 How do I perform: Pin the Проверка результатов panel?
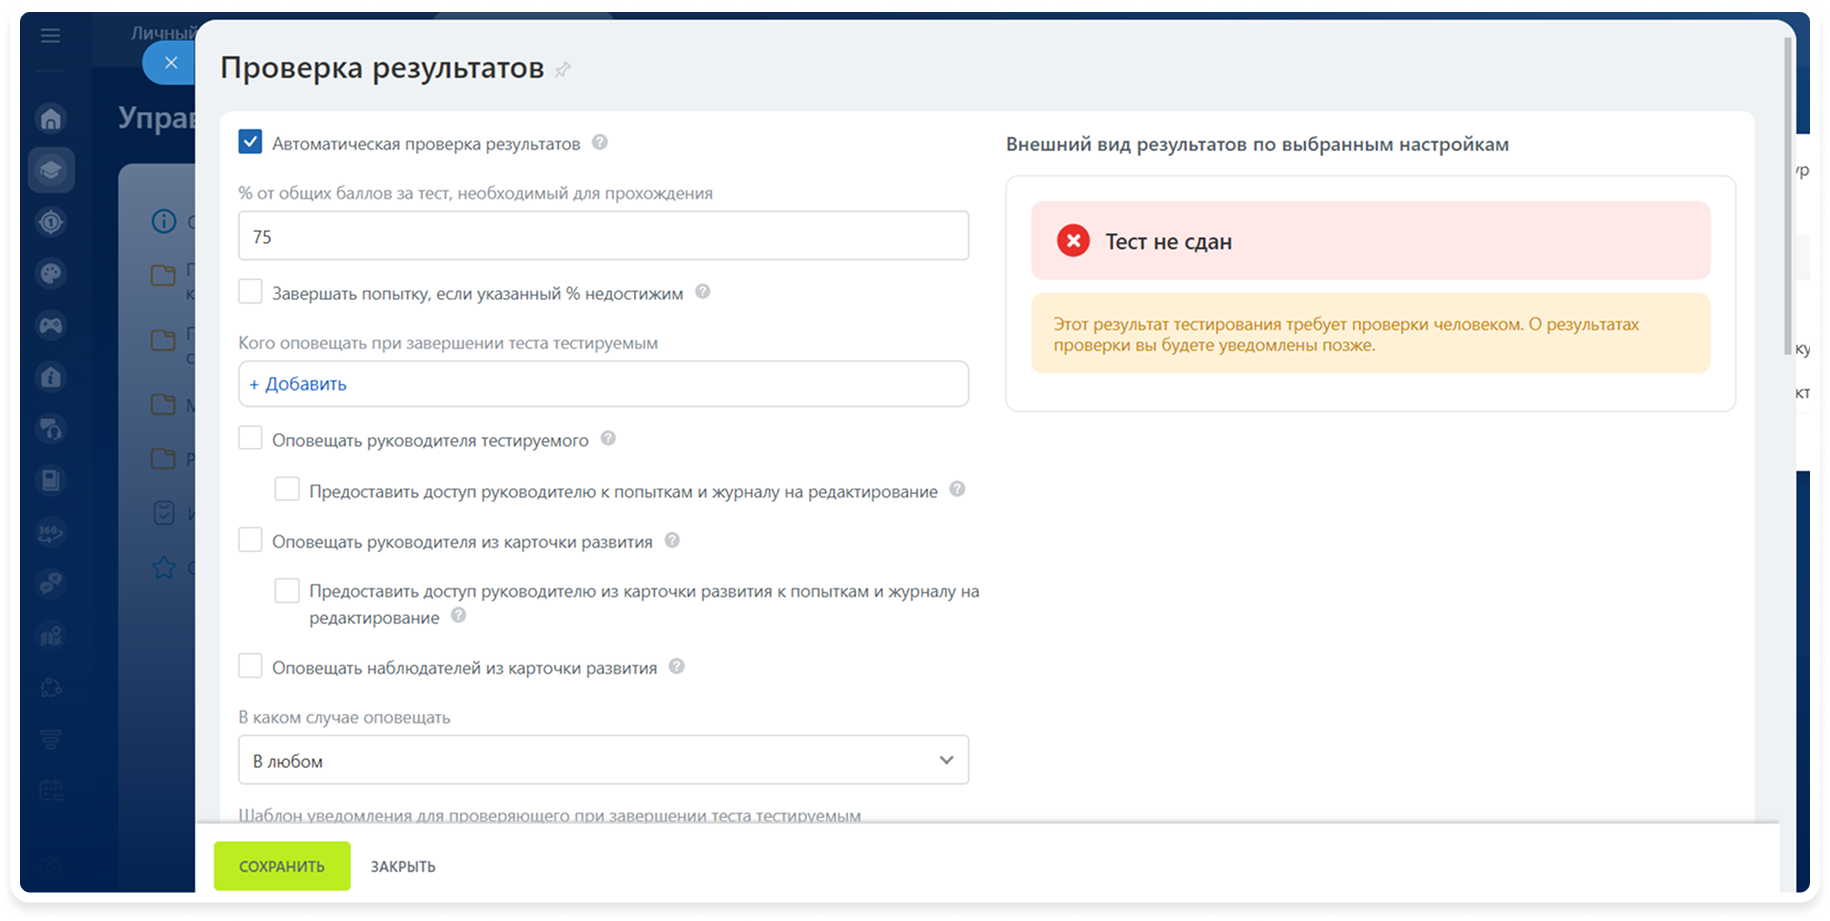click(x=563, y=69)
